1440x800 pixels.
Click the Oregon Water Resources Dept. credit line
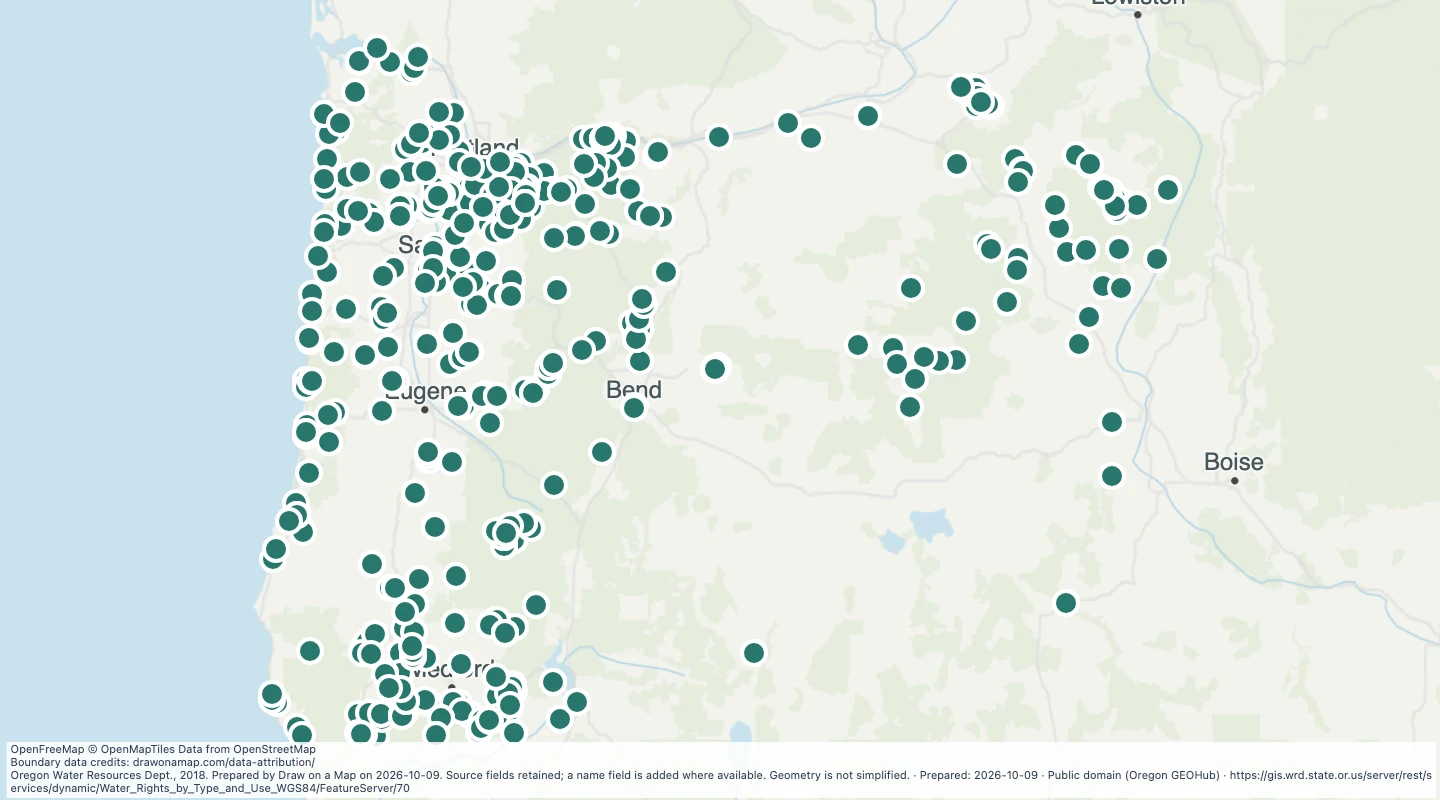(x=720, y=781)
